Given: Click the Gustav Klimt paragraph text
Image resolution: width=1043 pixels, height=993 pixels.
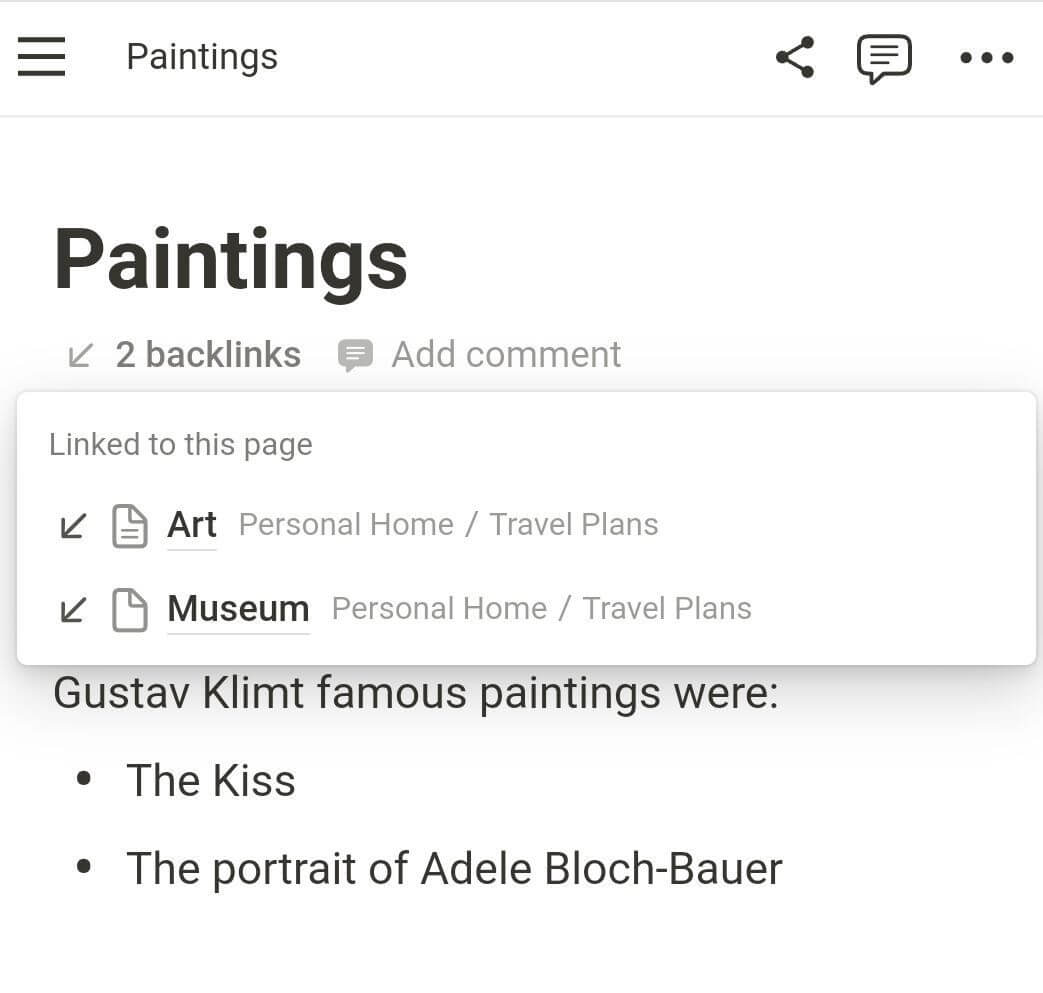Looking at the screenshot, I should click(415, 693).
